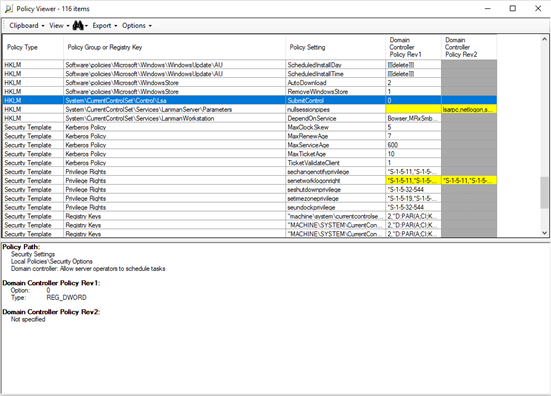
Task: Click the "Local Policies\Security Options" path text
Action: 52,261
